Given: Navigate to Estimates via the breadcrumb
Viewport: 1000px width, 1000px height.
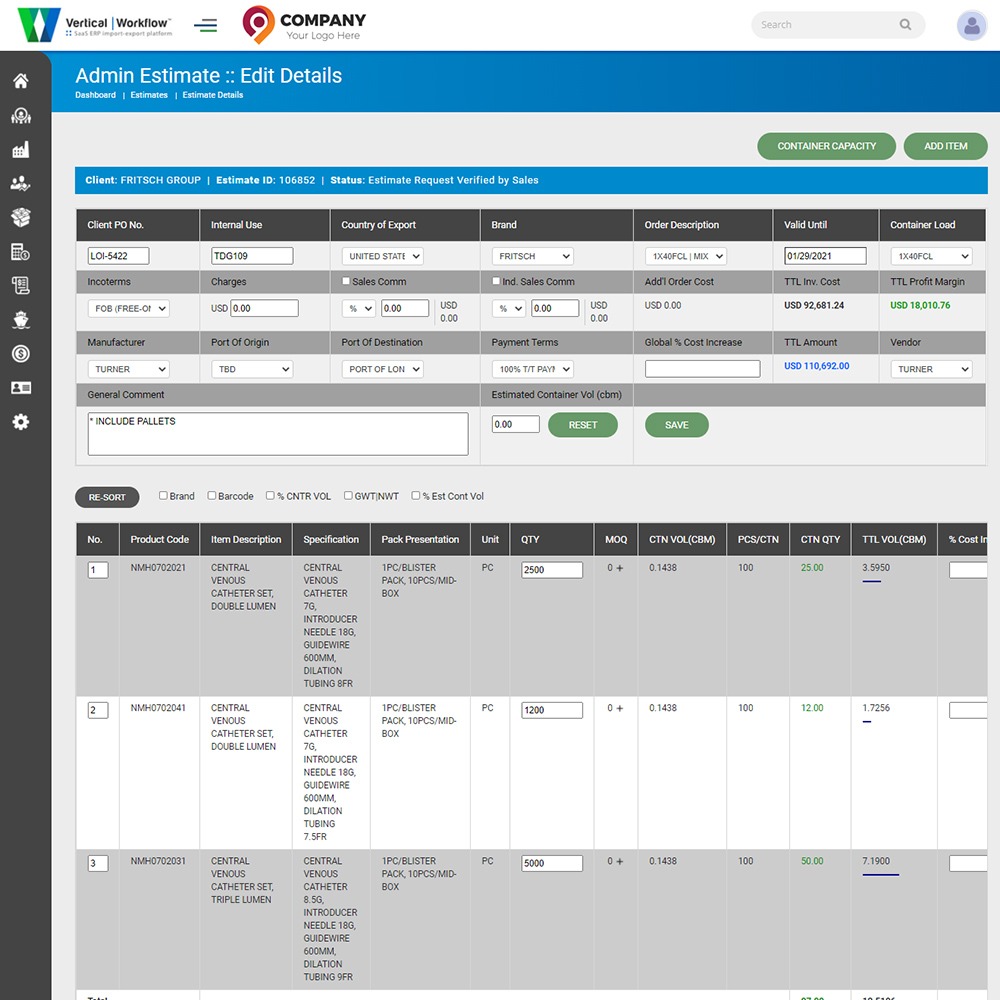Looking at the screenshot, I should point(148,95).
